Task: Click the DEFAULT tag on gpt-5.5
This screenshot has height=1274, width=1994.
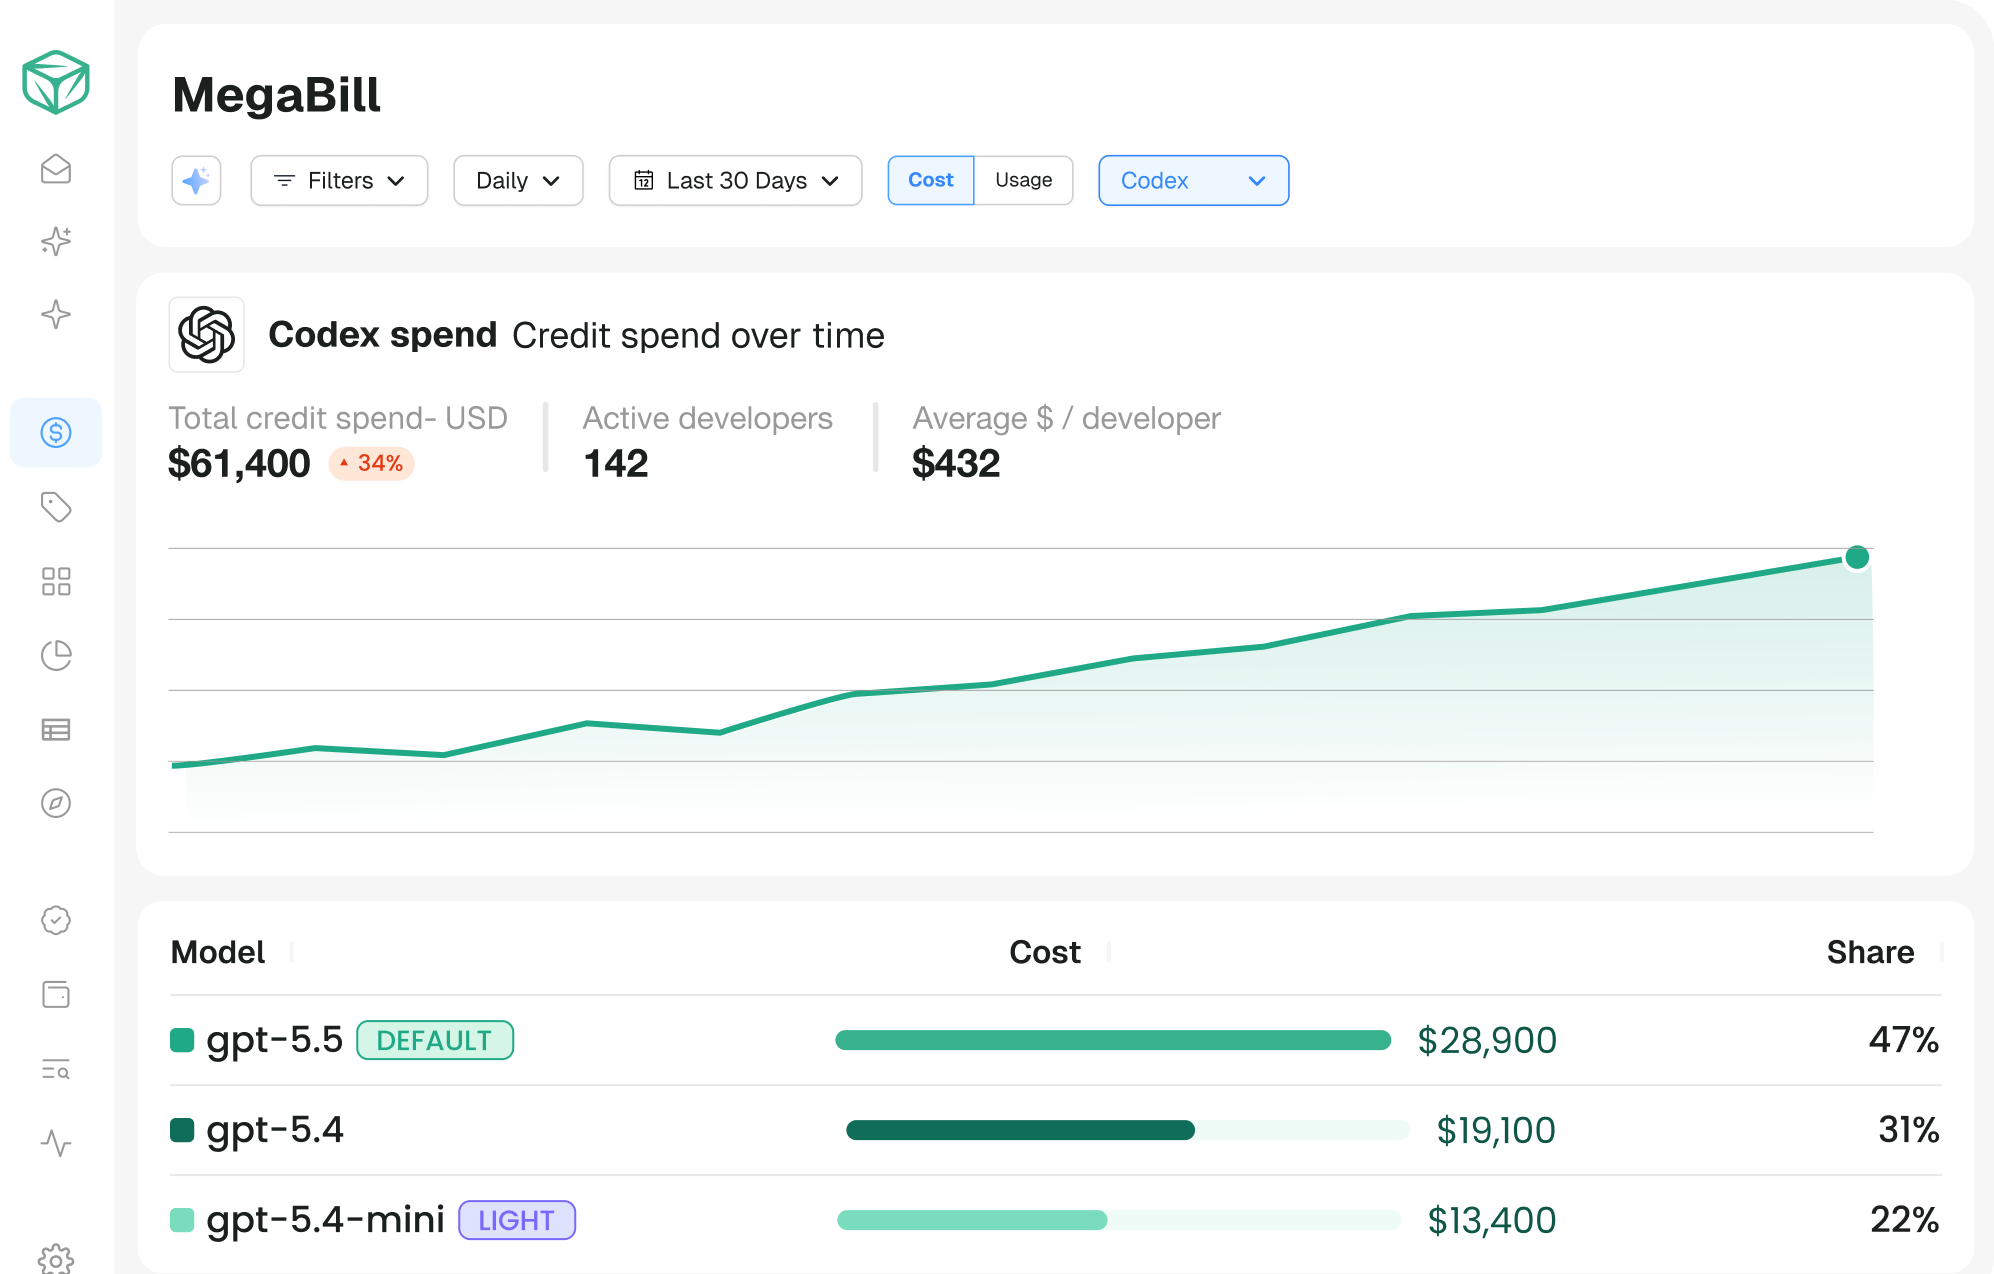Action: (435, 1040)
